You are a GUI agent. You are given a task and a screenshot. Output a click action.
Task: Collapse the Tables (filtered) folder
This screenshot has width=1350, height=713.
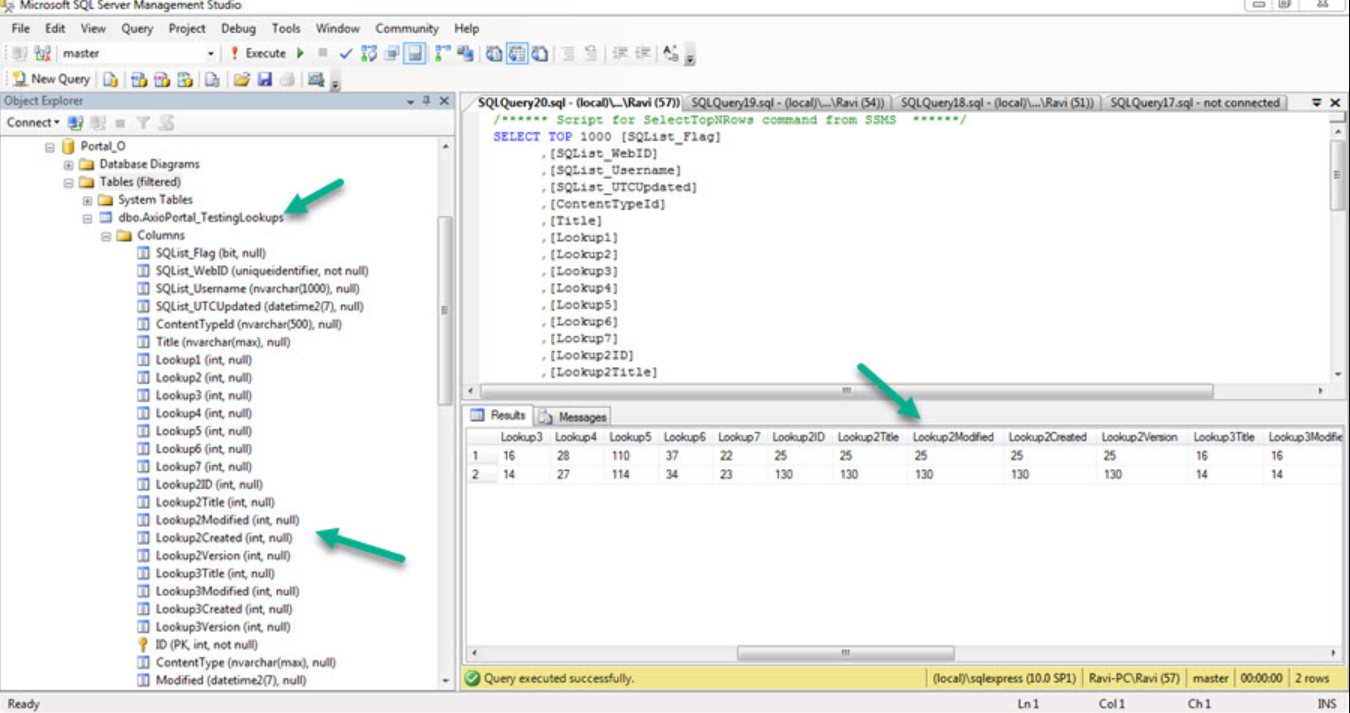68,182
